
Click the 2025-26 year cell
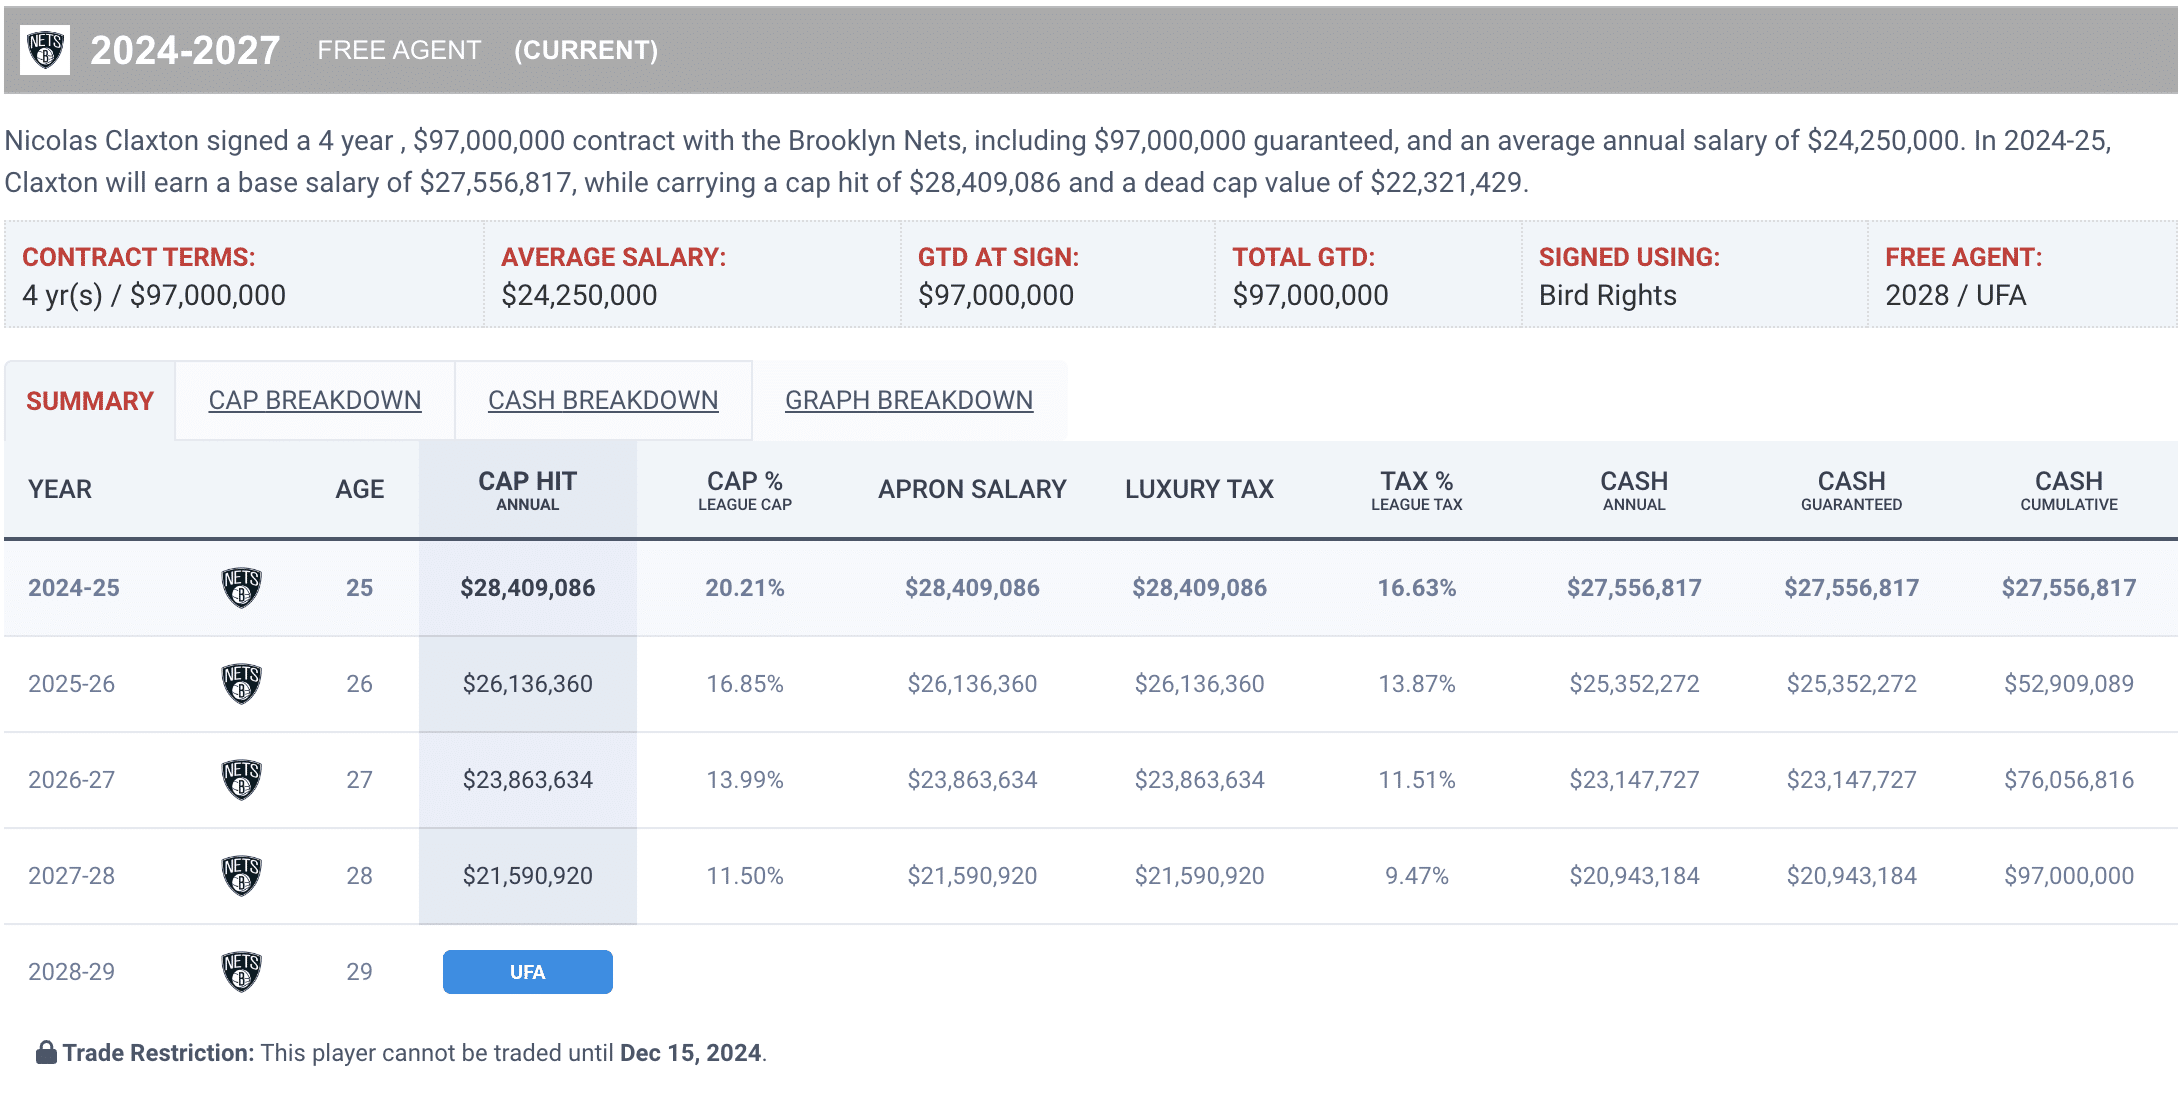72,684
